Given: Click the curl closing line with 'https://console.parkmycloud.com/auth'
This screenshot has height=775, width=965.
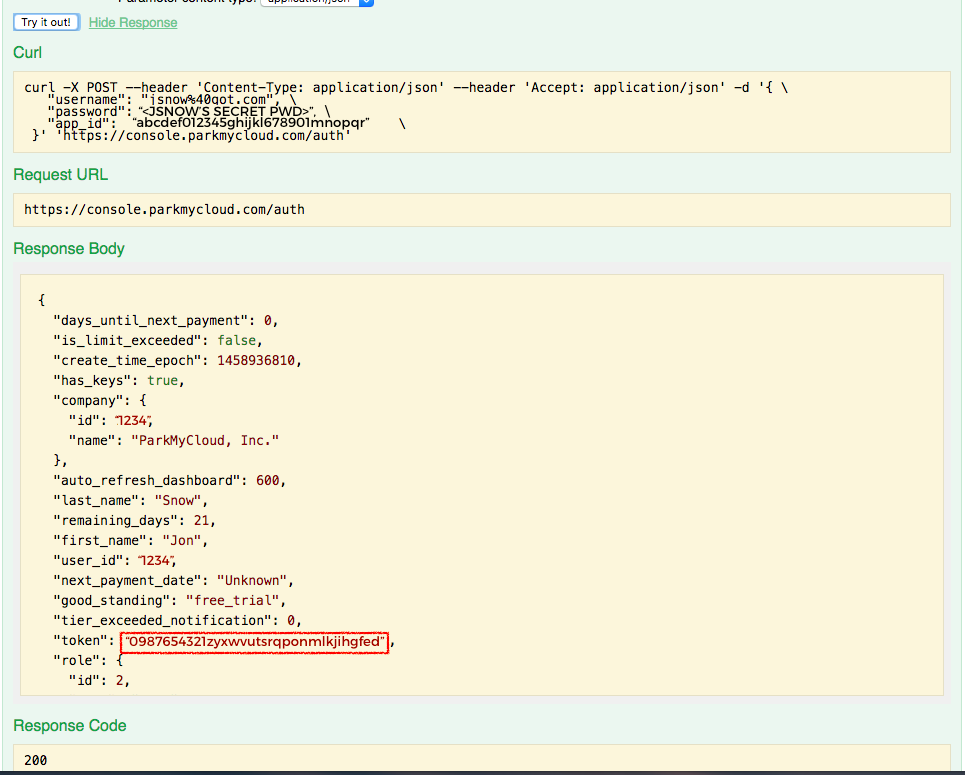Looking at the screenshot, I should point(191,135).
